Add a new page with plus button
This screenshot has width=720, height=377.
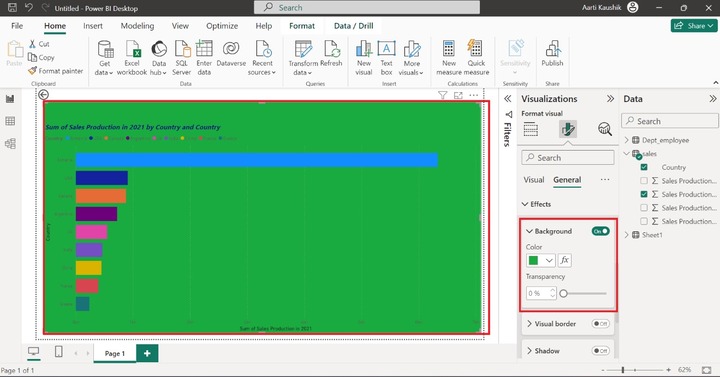click(147, 353)
